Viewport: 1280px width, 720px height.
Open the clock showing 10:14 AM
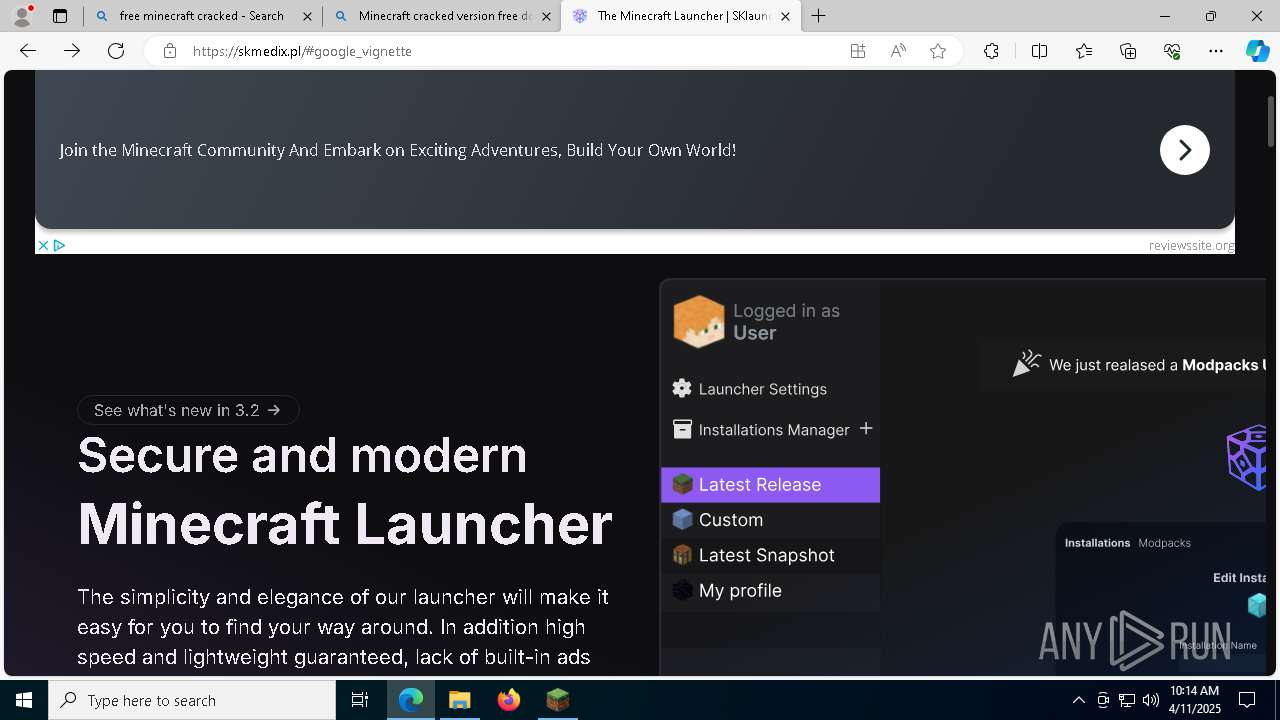pyautogui.click(x=1195, y=700)
